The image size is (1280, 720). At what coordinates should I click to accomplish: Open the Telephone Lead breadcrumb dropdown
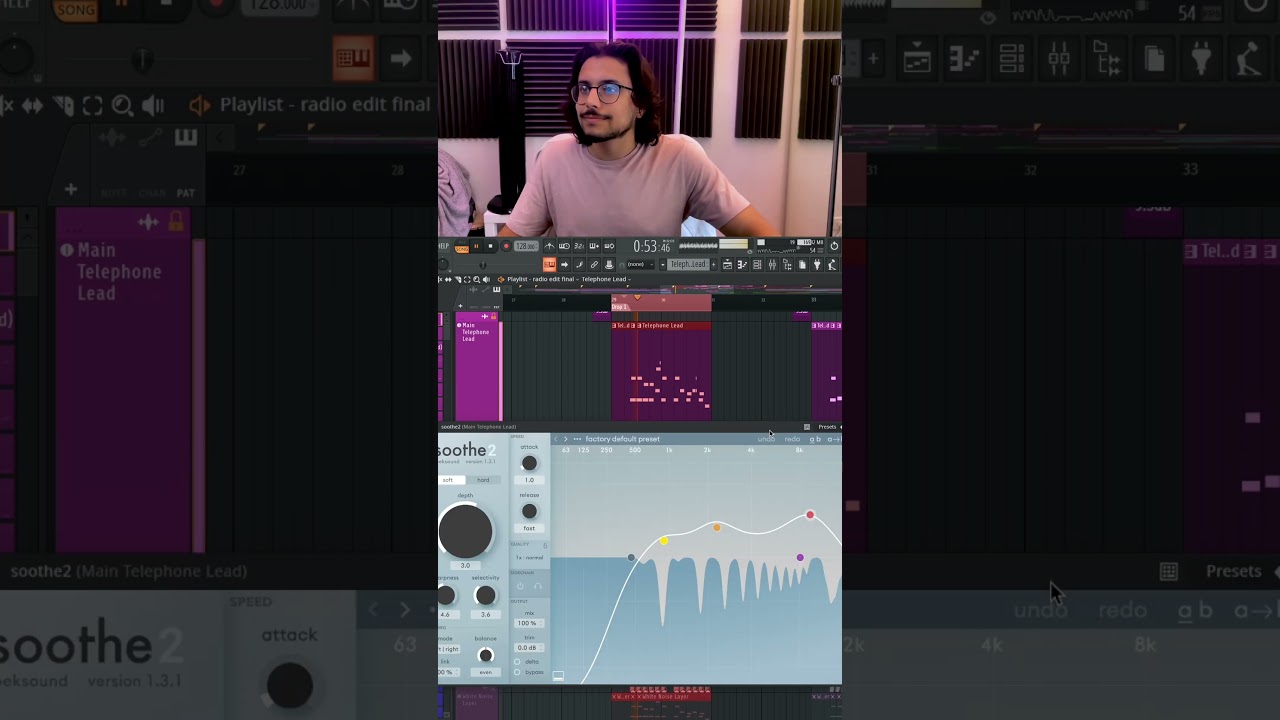click(x=608, y=279)
